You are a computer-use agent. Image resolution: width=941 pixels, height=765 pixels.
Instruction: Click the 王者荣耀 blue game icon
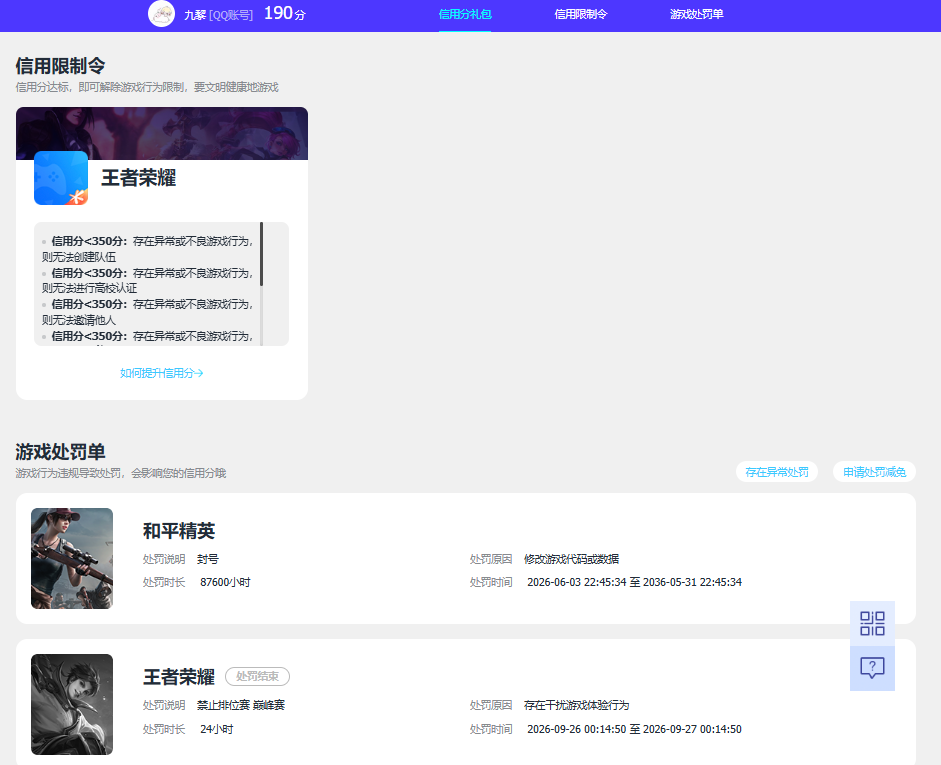click(x=61, y=178)
